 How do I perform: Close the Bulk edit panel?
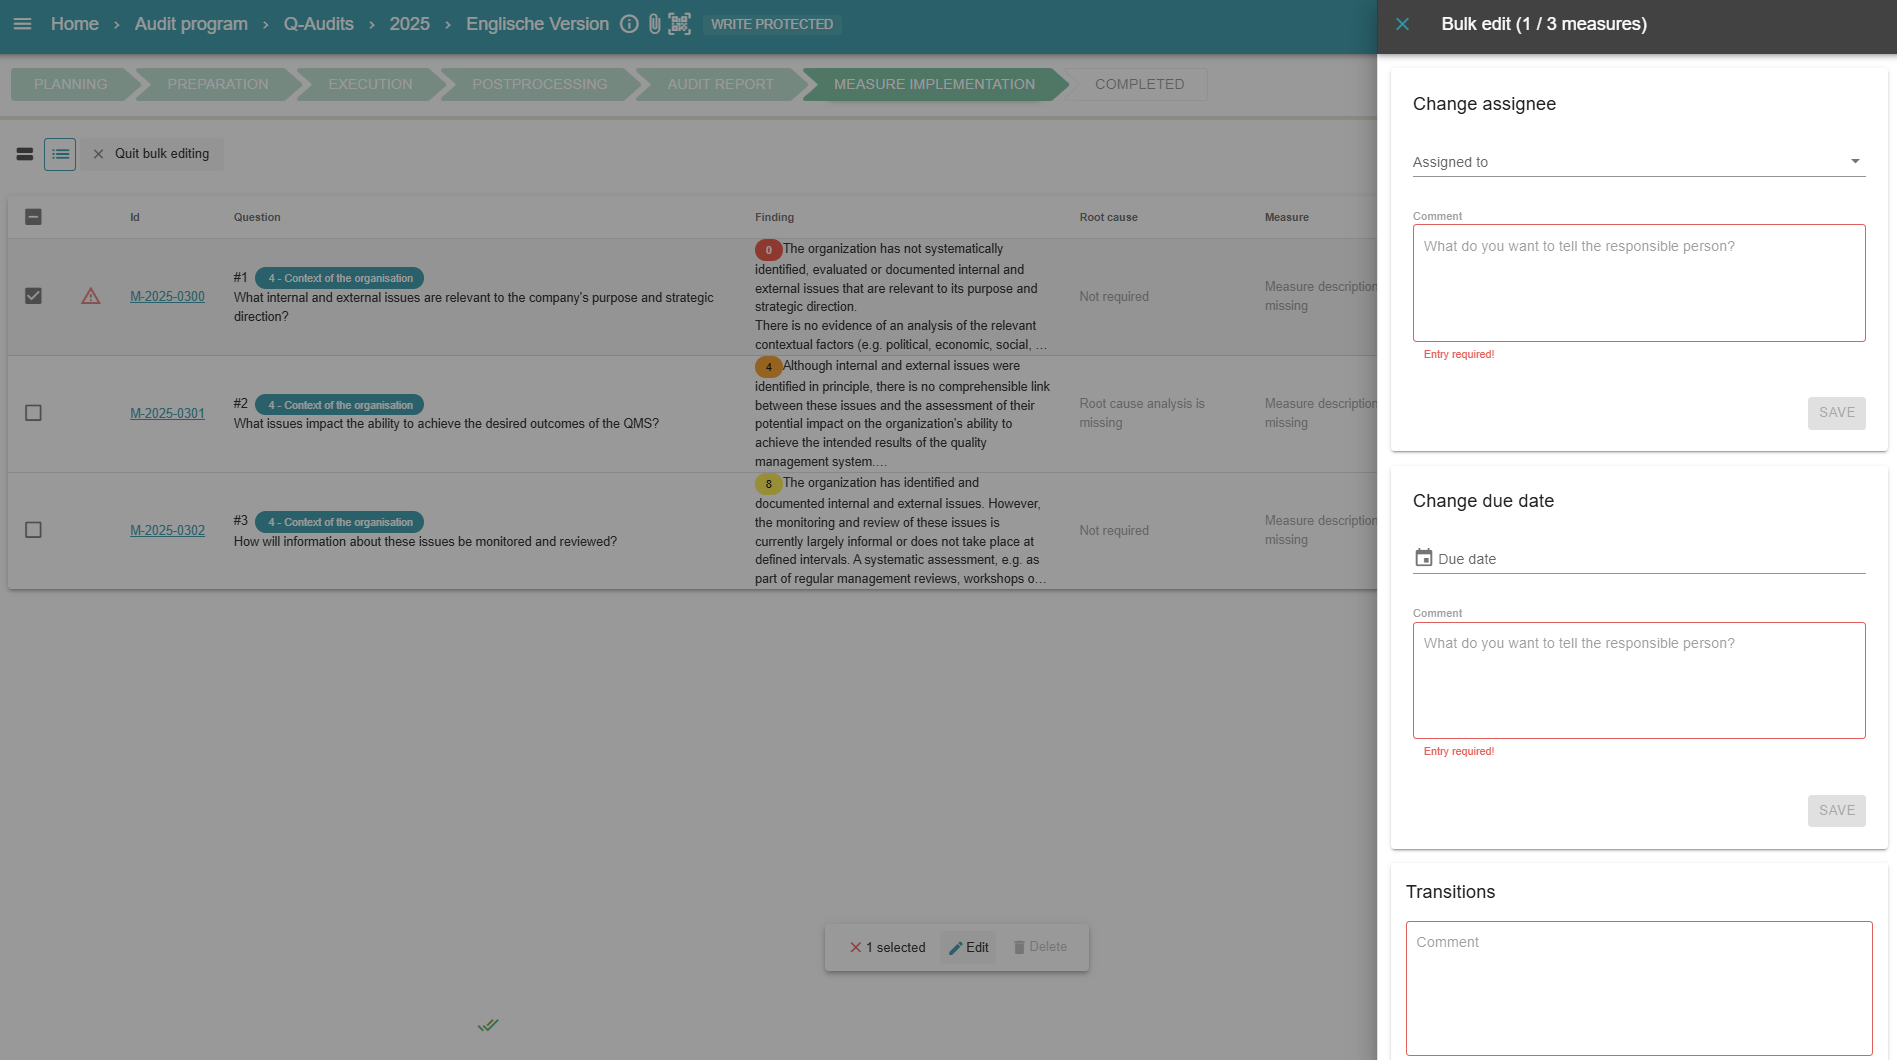(x=1402, y=24)
